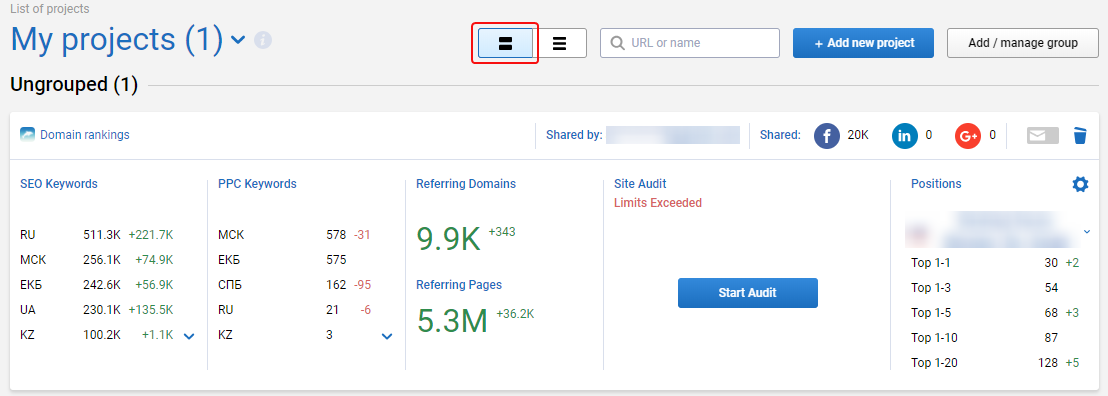Image resolution: width=1108 pixels, height=396 pixels.
Task: Expand the SEO Keywords list chevron
Action: tap(189, 337)
